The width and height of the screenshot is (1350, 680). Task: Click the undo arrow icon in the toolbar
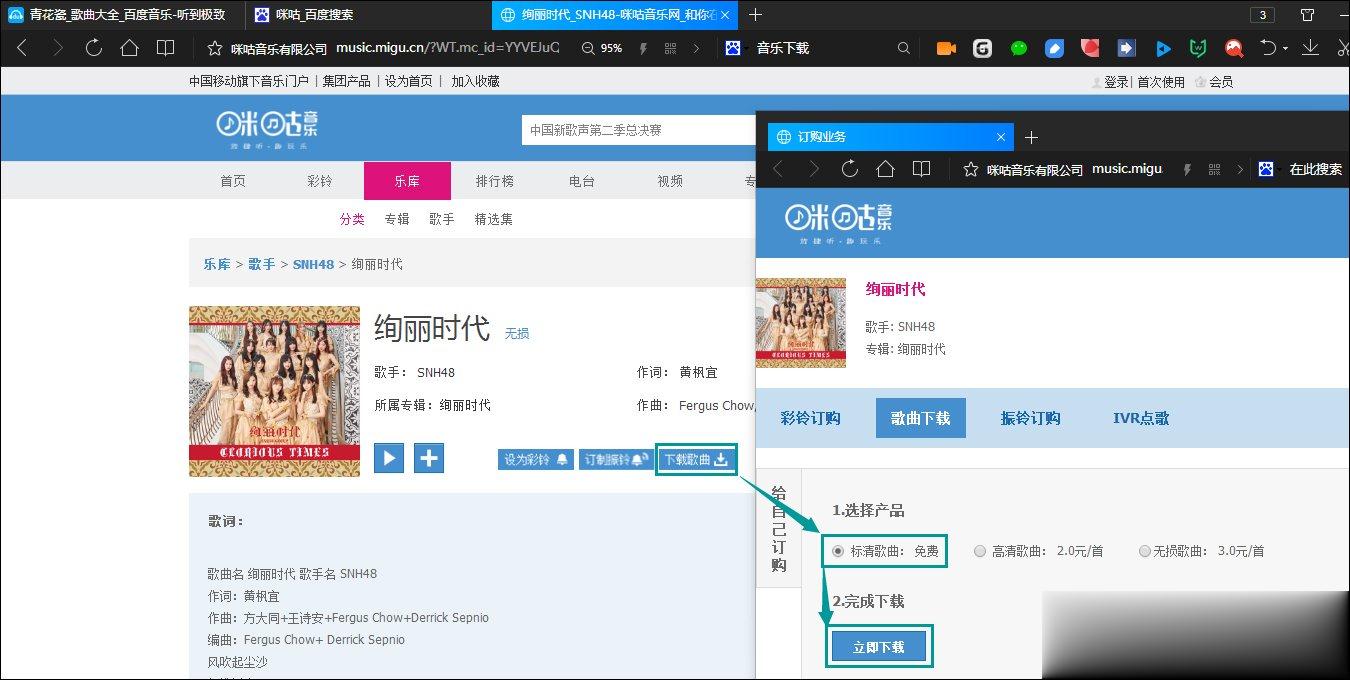1268,48
